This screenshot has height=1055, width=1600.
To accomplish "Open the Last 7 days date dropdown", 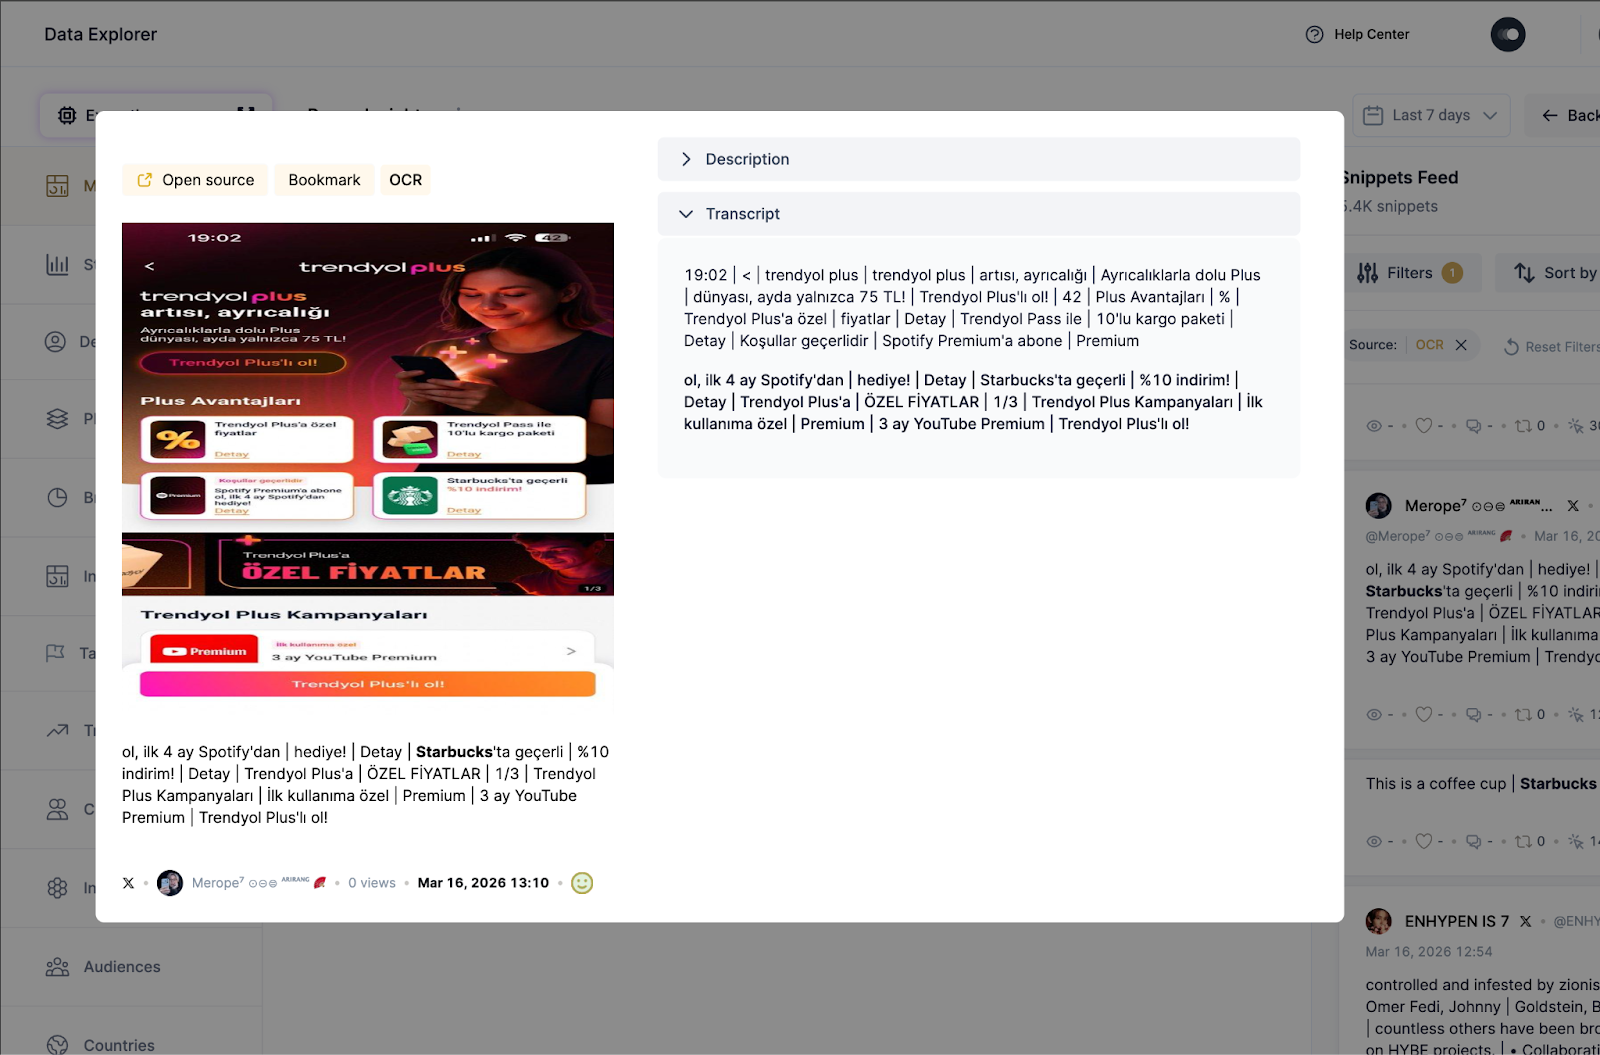I will (1431, 115).
